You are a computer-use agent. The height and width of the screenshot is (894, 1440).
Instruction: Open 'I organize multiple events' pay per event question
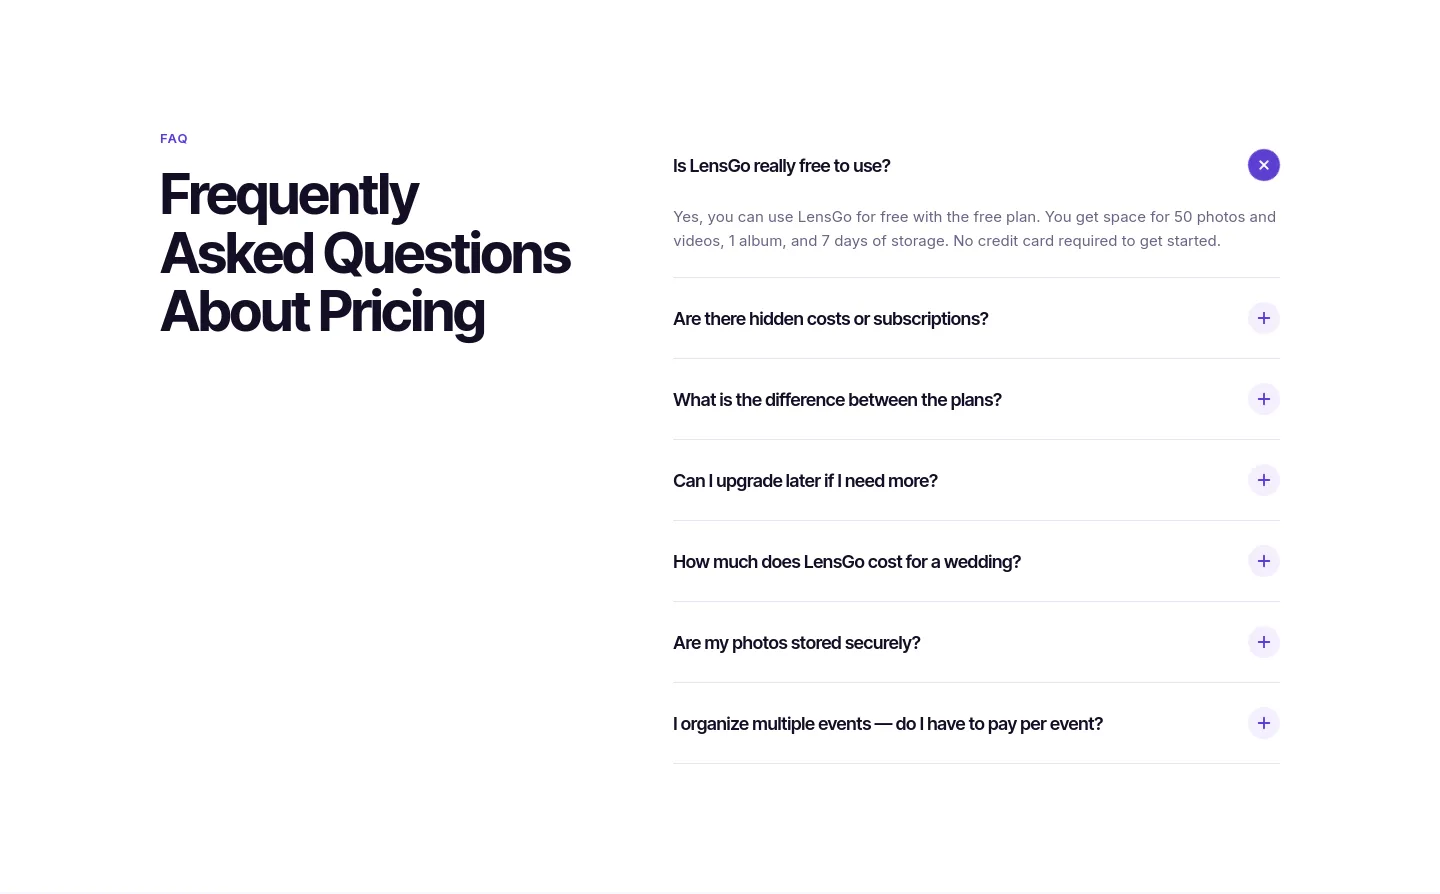point(976,723)
